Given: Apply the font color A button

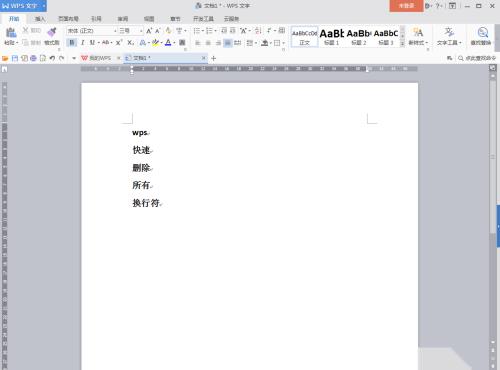Looking at the screenshot, I should pyautogui.click(x=168, y=43).
